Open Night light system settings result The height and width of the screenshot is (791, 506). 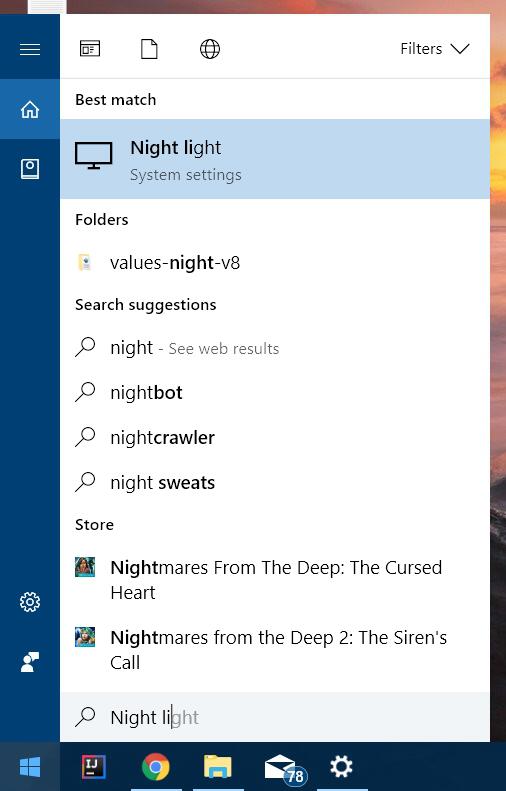click(x=275, y=159)
